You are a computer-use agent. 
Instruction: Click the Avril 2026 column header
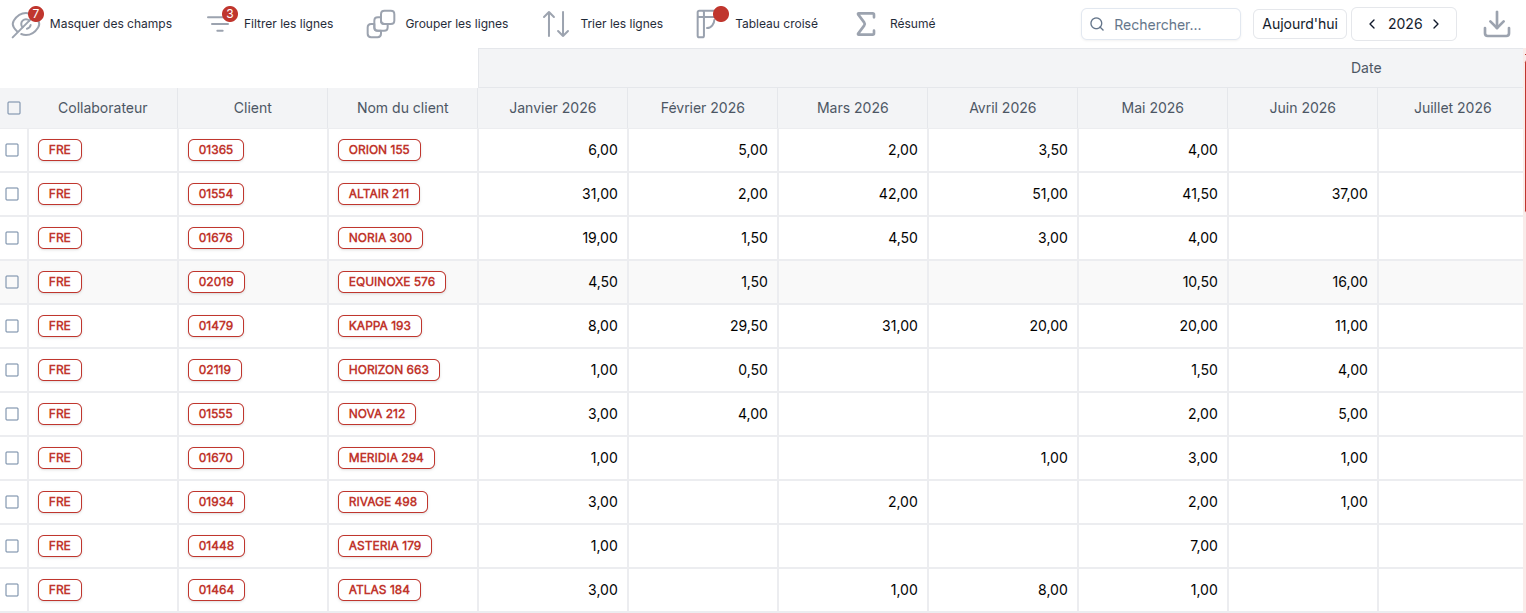(x=1003, y=108)
